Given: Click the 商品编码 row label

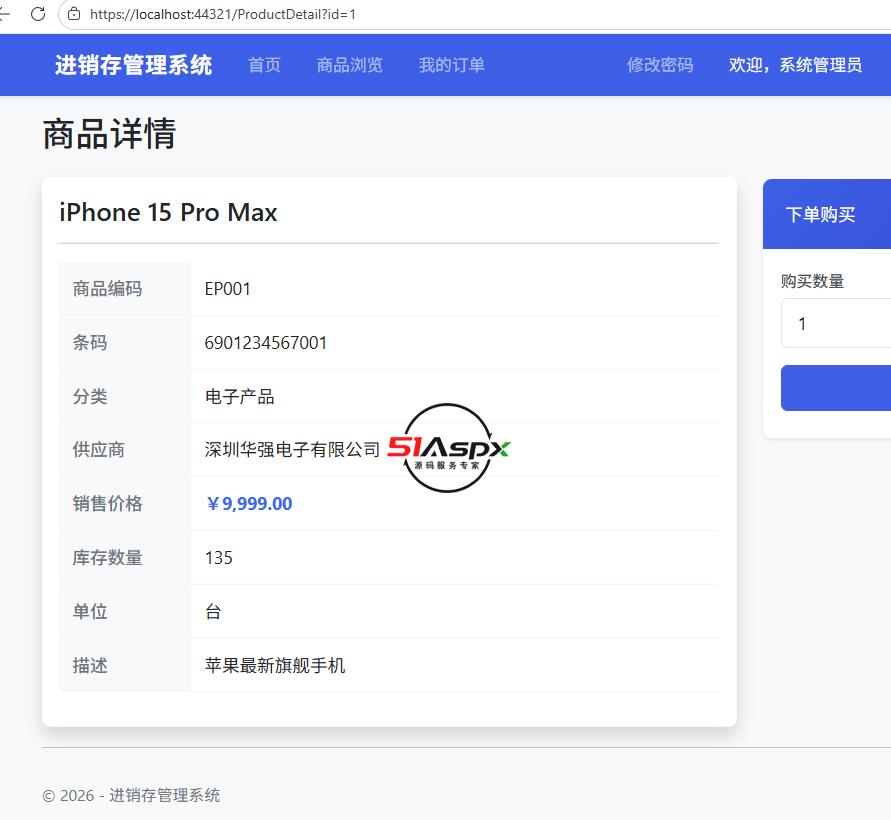Looking at the screenshot, I should coord(107,289).
